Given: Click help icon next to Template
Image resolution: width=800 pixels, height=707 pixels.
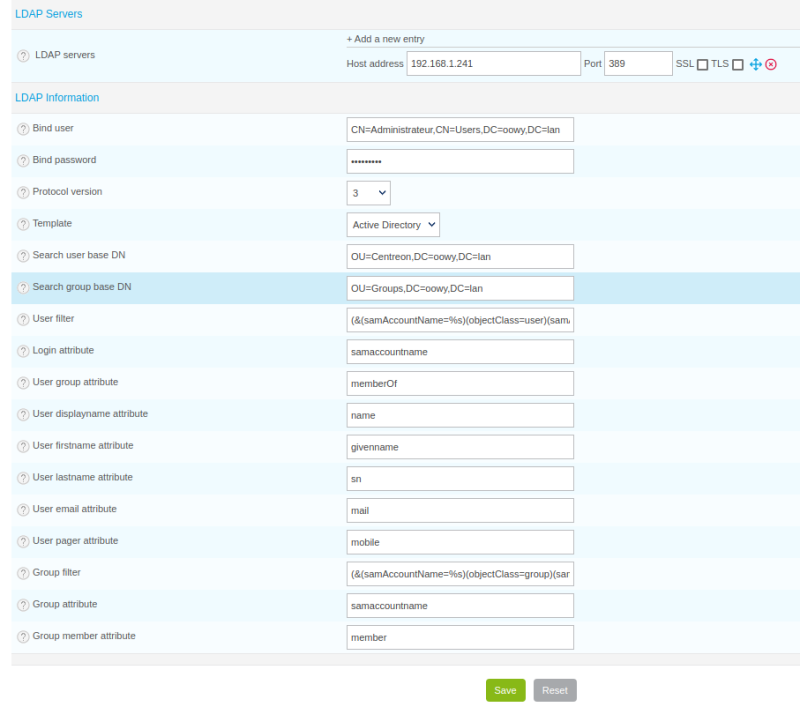Looking at the screenshot, I should pos(23,224).
